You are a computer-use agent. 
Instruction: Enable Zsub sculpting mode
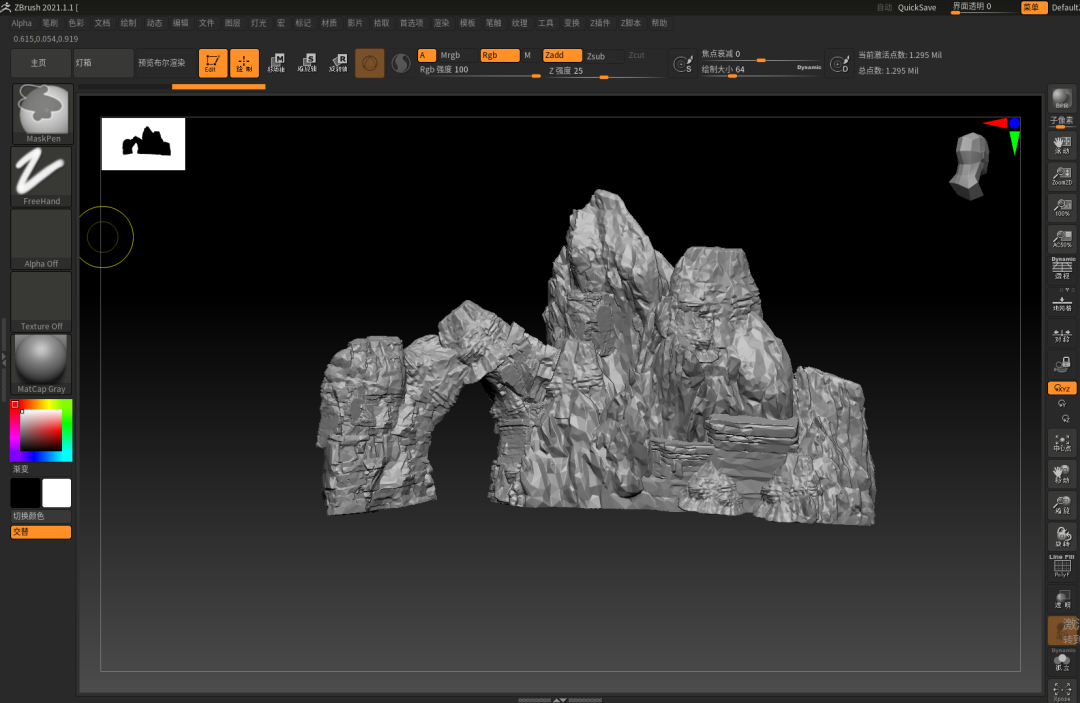596,56
